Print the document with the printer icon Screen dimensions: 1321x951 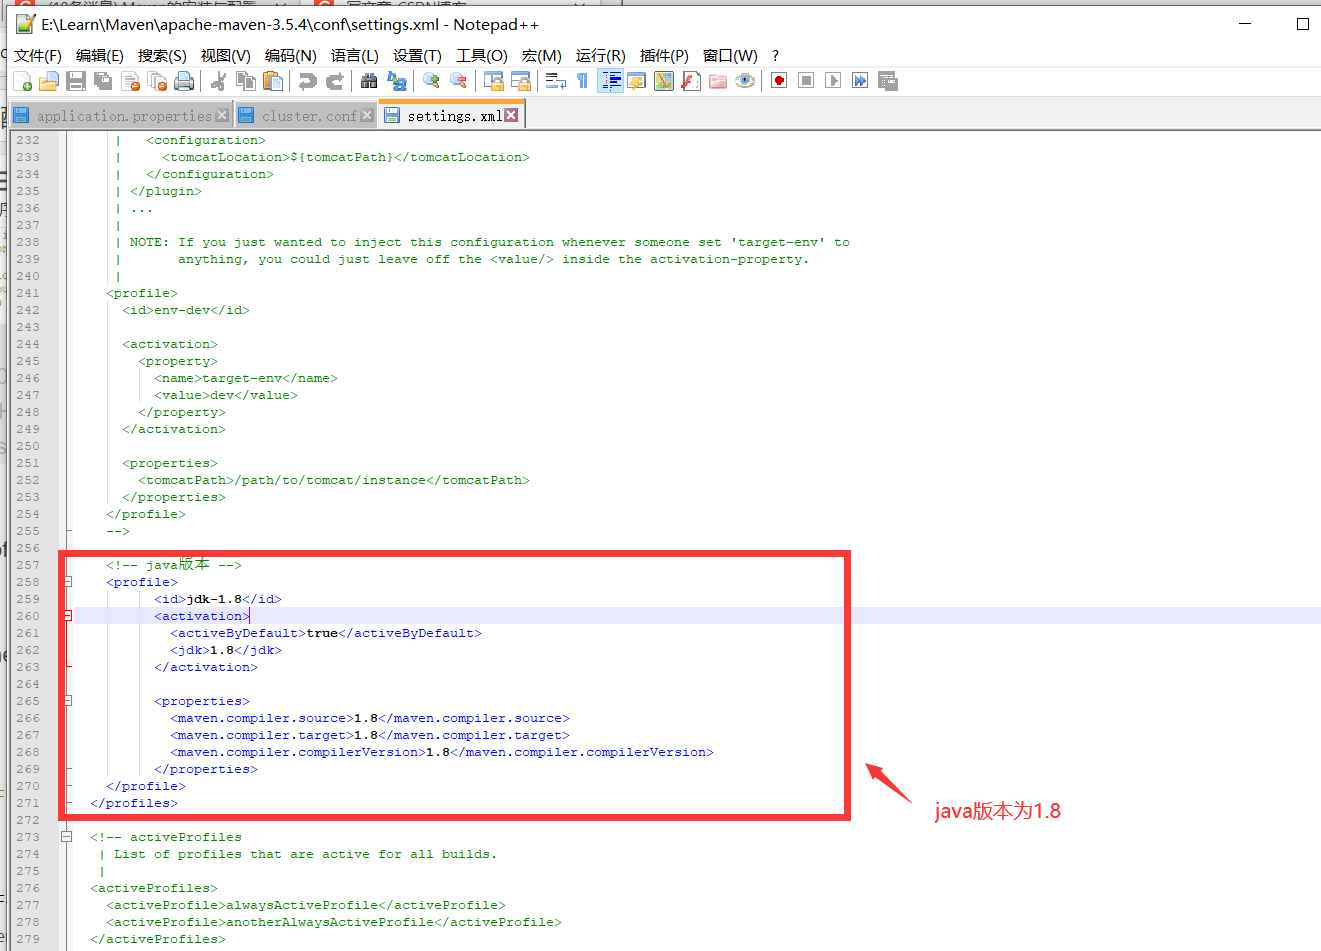click(x=184, y=81)
